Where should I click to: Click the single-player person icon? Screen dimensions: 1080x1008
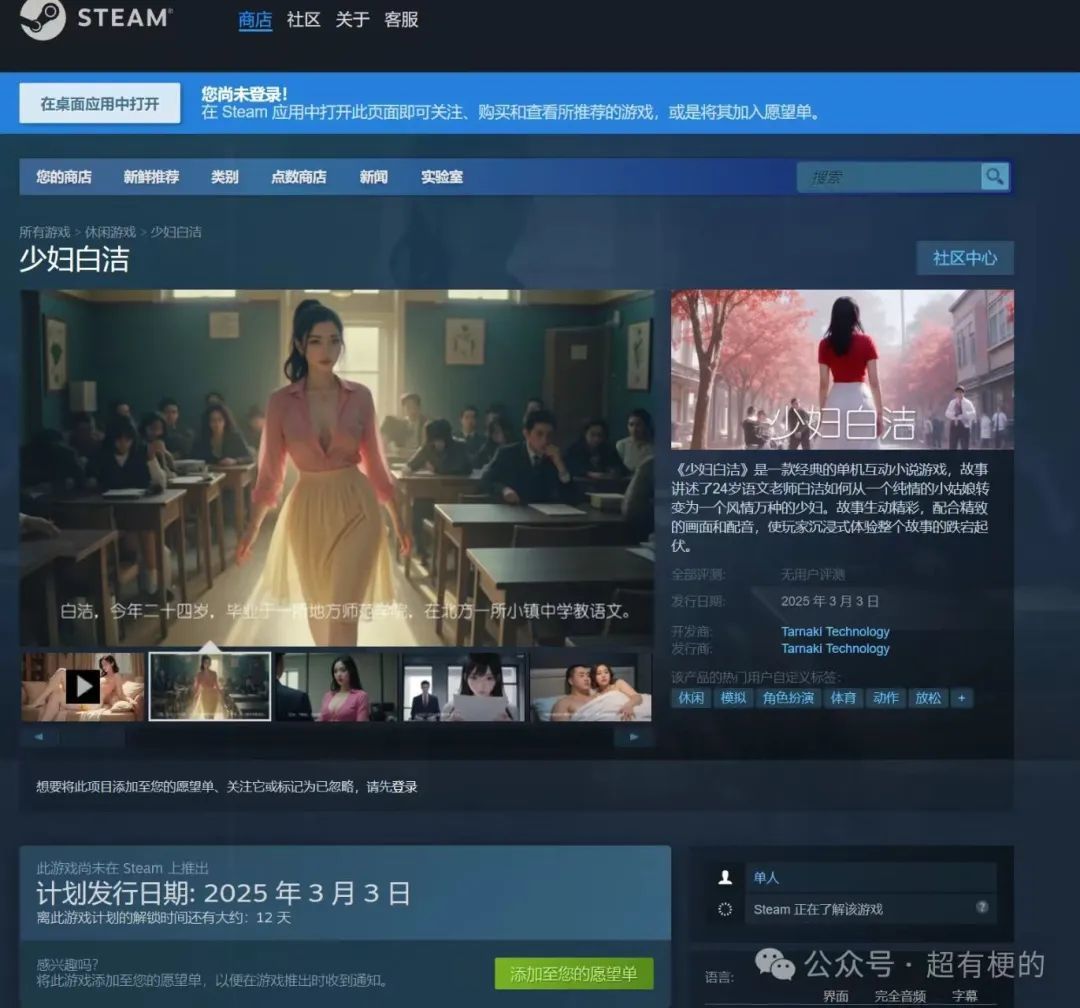[x=725, y=877]
